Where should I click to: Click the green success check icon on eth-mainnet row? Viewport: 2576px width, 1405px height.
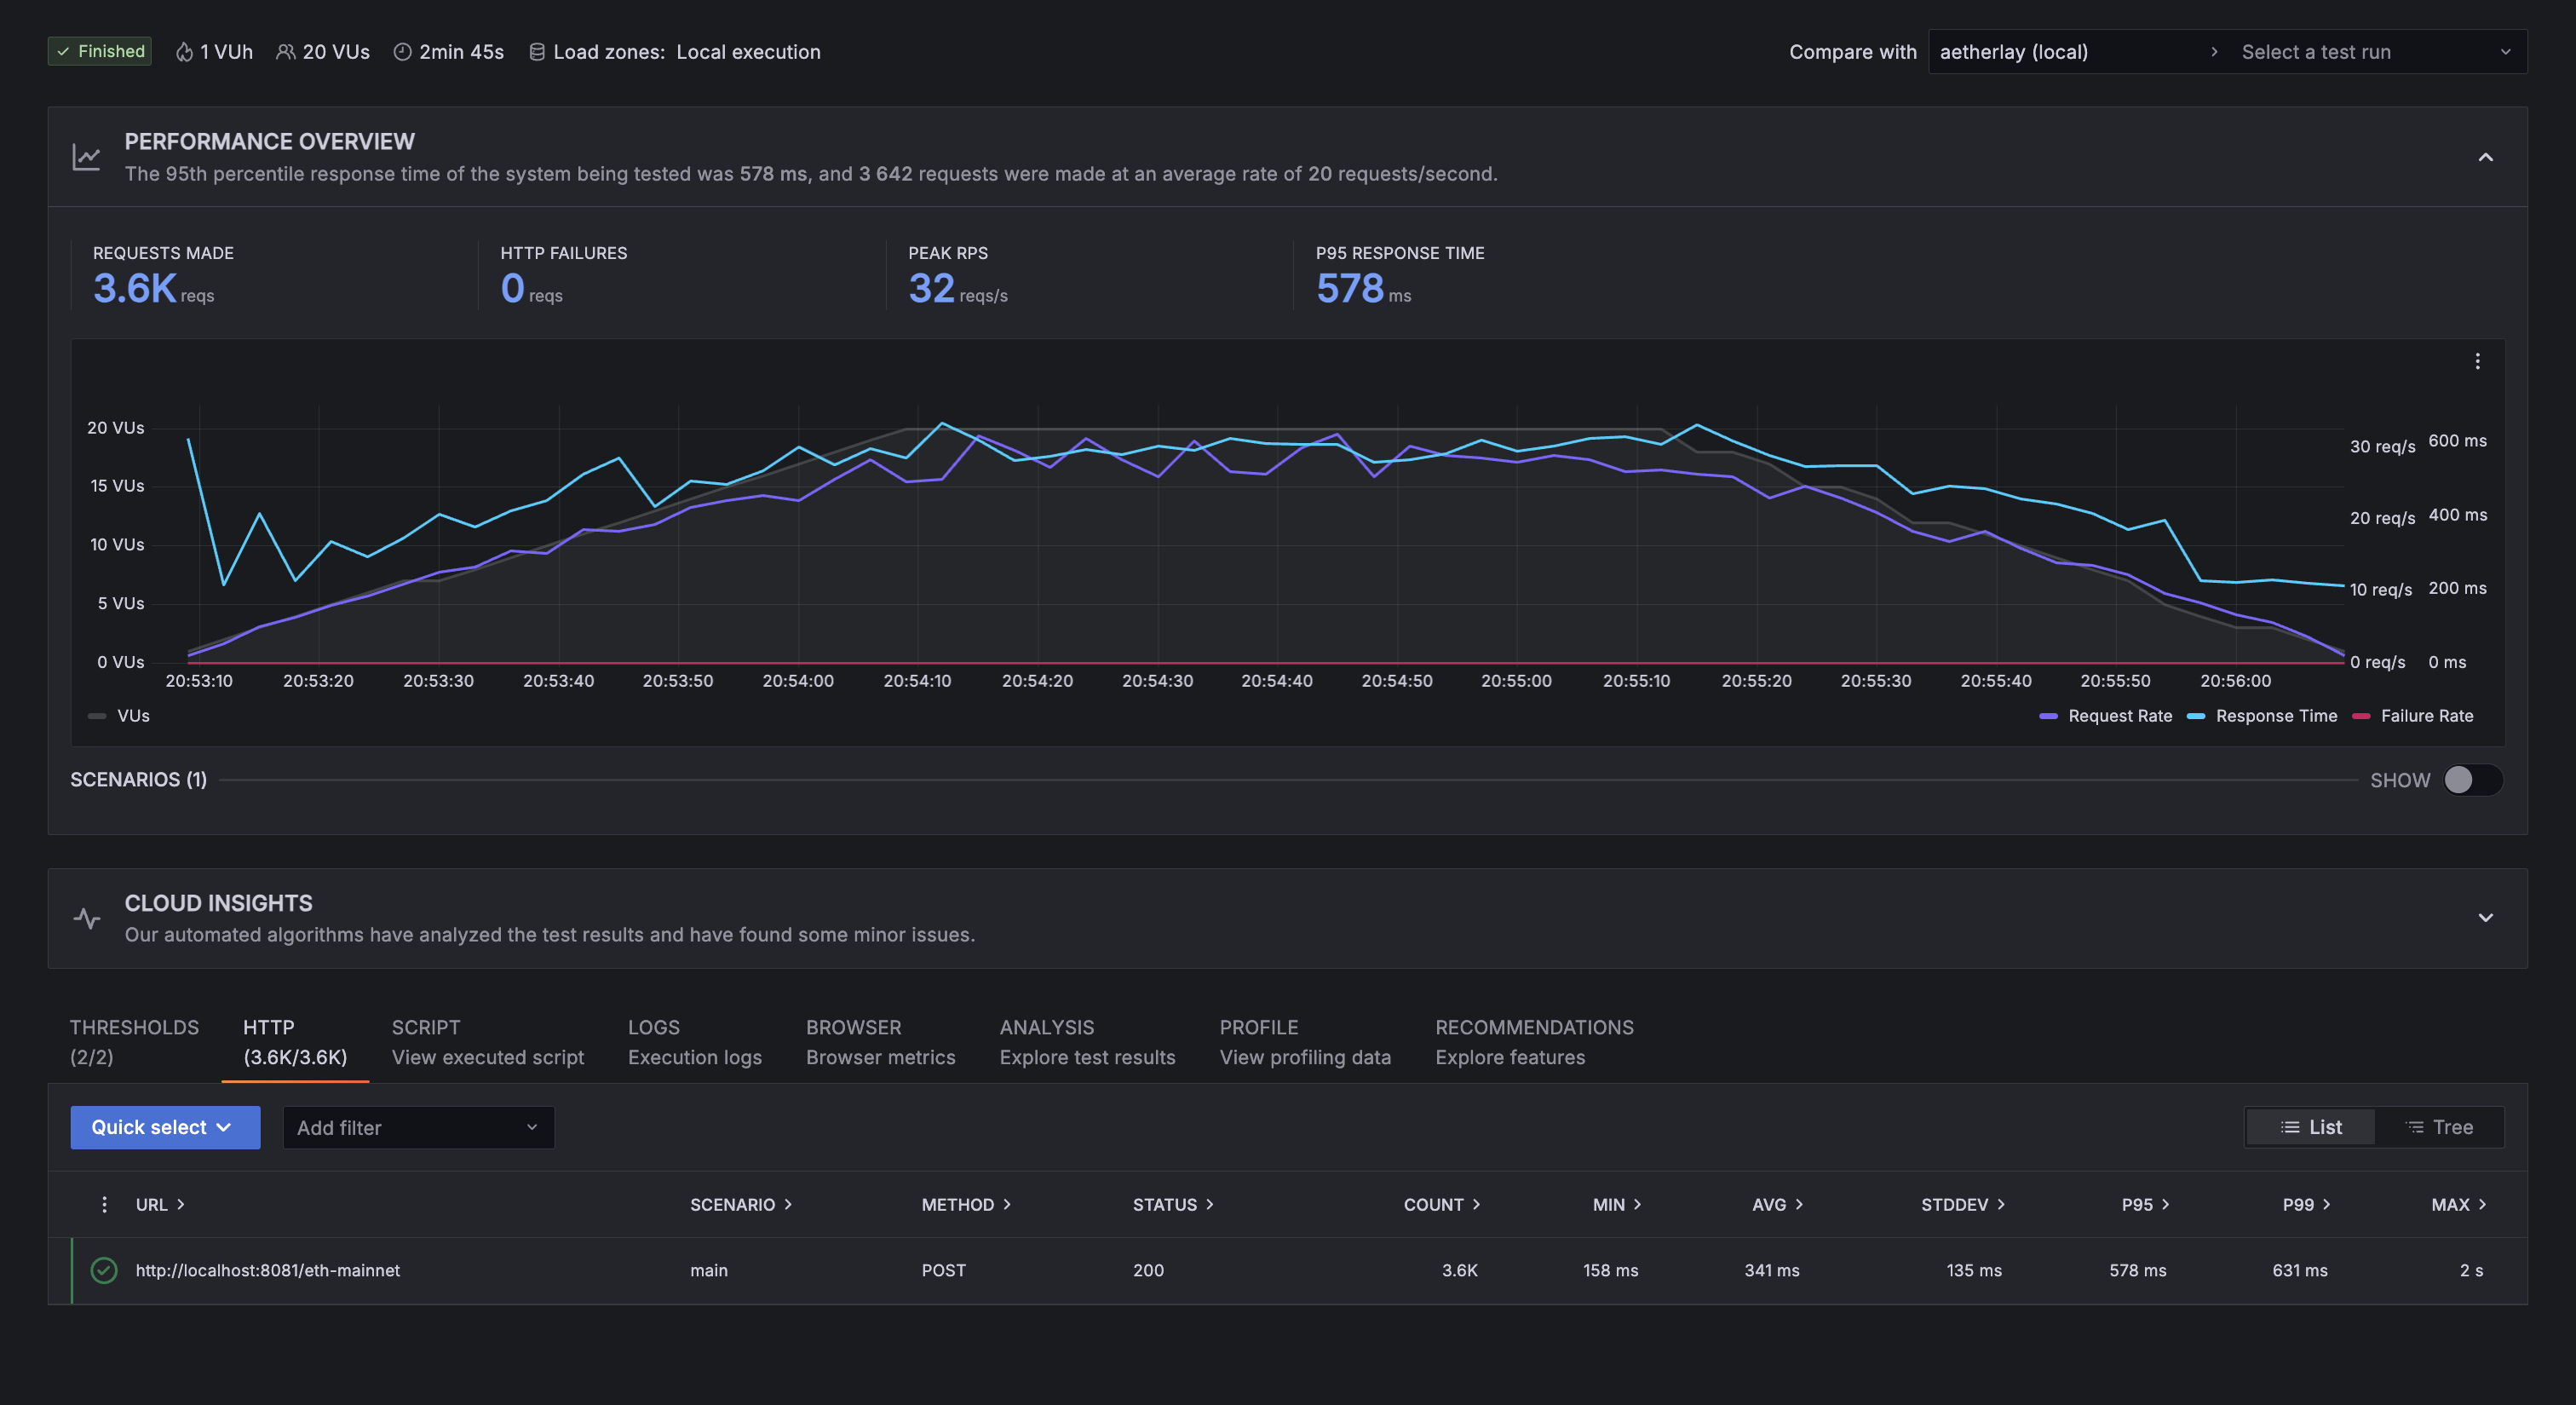[x=104, y=1270]
